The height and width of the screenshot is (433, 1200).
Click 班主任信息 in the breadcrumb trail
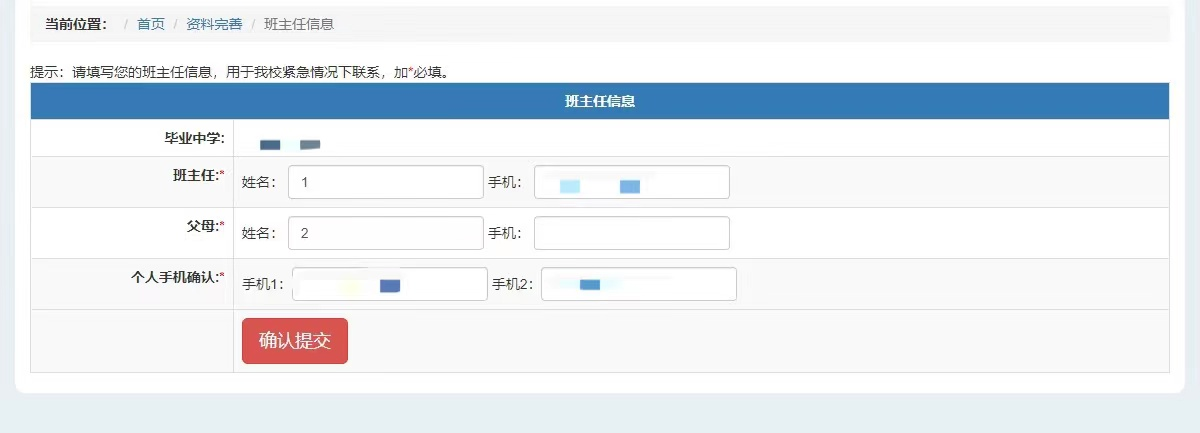point(299,24)
